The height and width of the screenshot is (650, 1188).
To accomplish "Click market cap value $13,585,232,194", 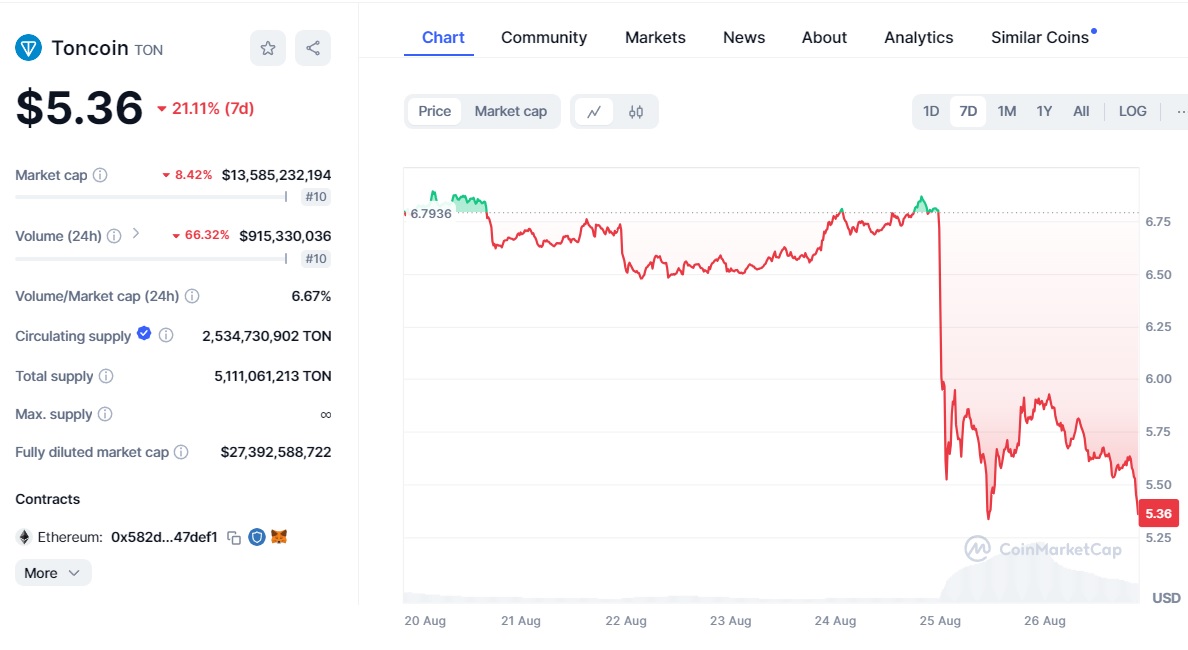I will [277, 175].
